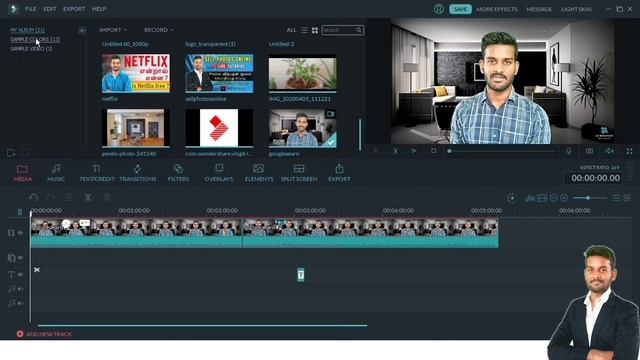Open the OVERLAYS tab
640x360 pixels.
[219, 173]
